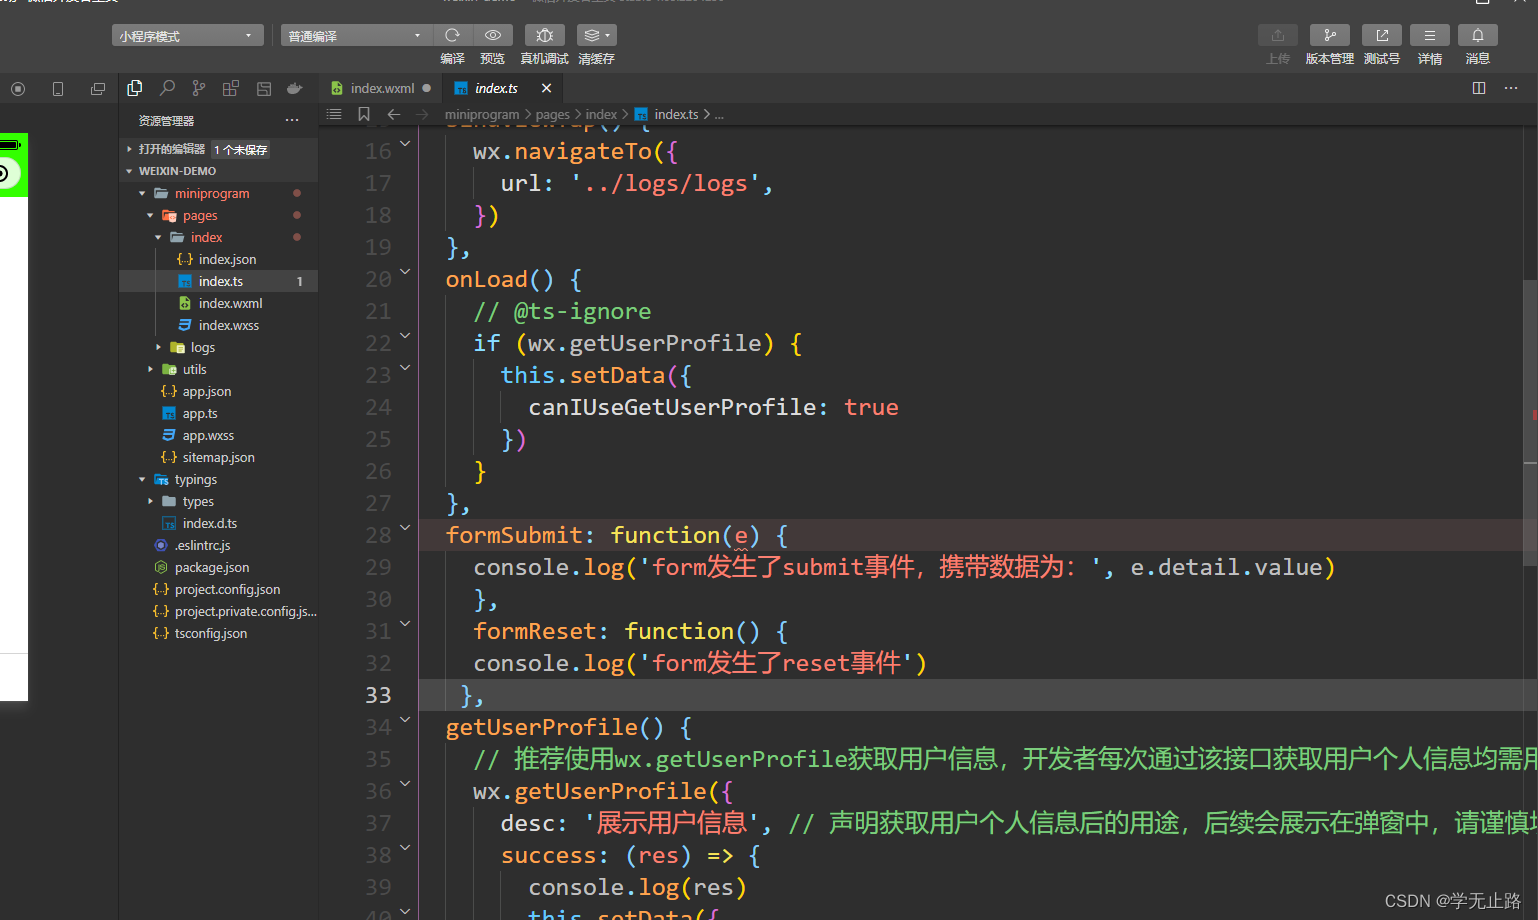Click the compile (编译) refresh icon
The width and height of the screenshot is (1538, 920).
[x=452, y=35]
